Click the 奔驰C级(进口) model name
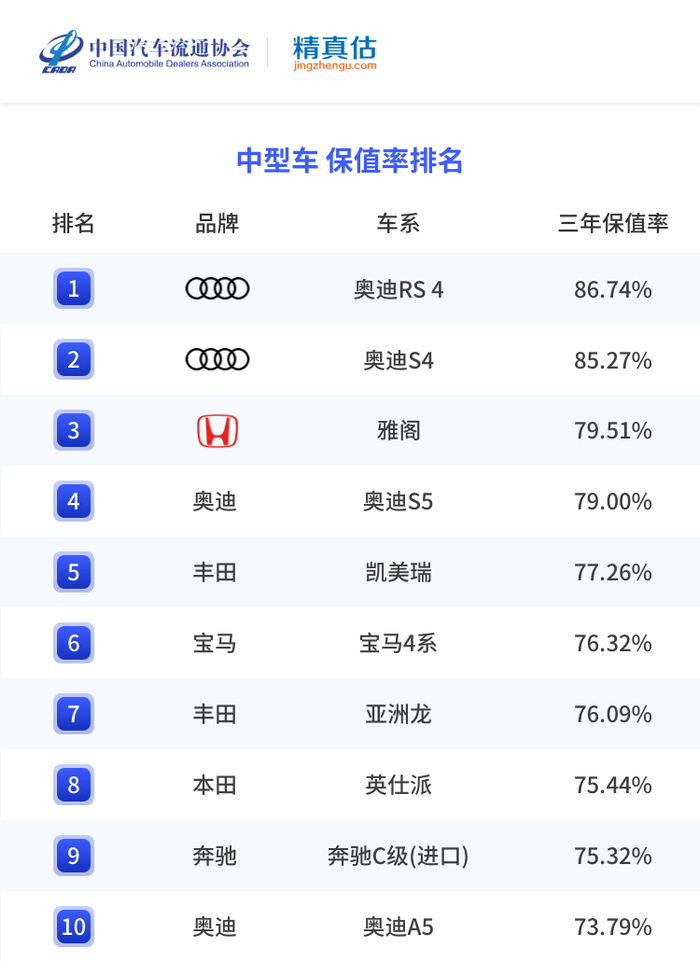Image resolution: width=700 pixels, height=962 pixels. 398,856
